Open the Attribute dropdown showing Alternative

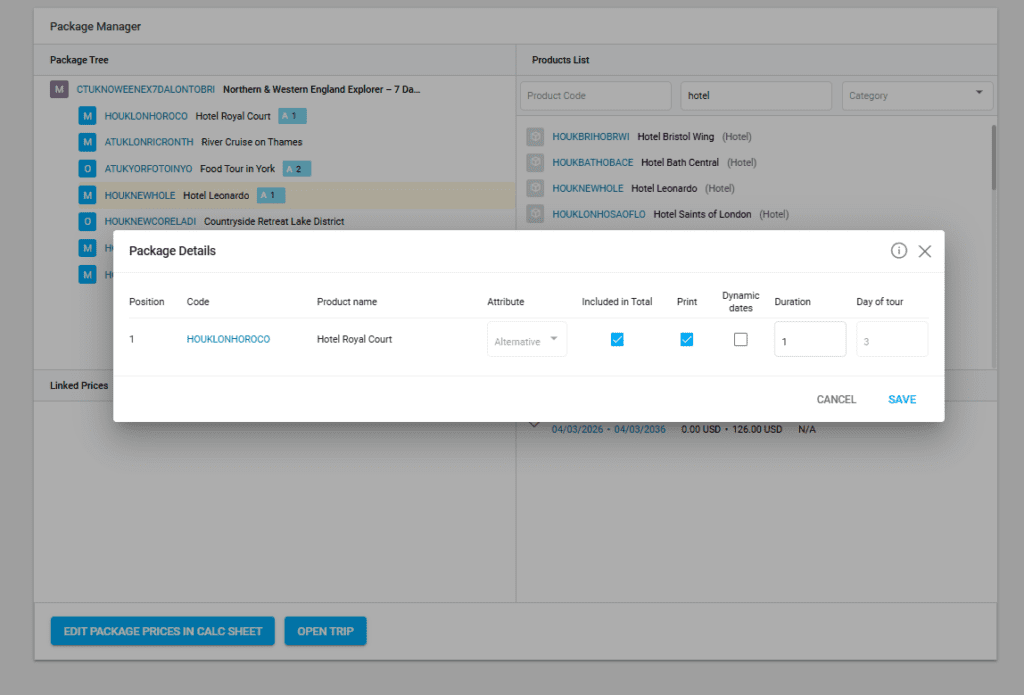point(527,340)
